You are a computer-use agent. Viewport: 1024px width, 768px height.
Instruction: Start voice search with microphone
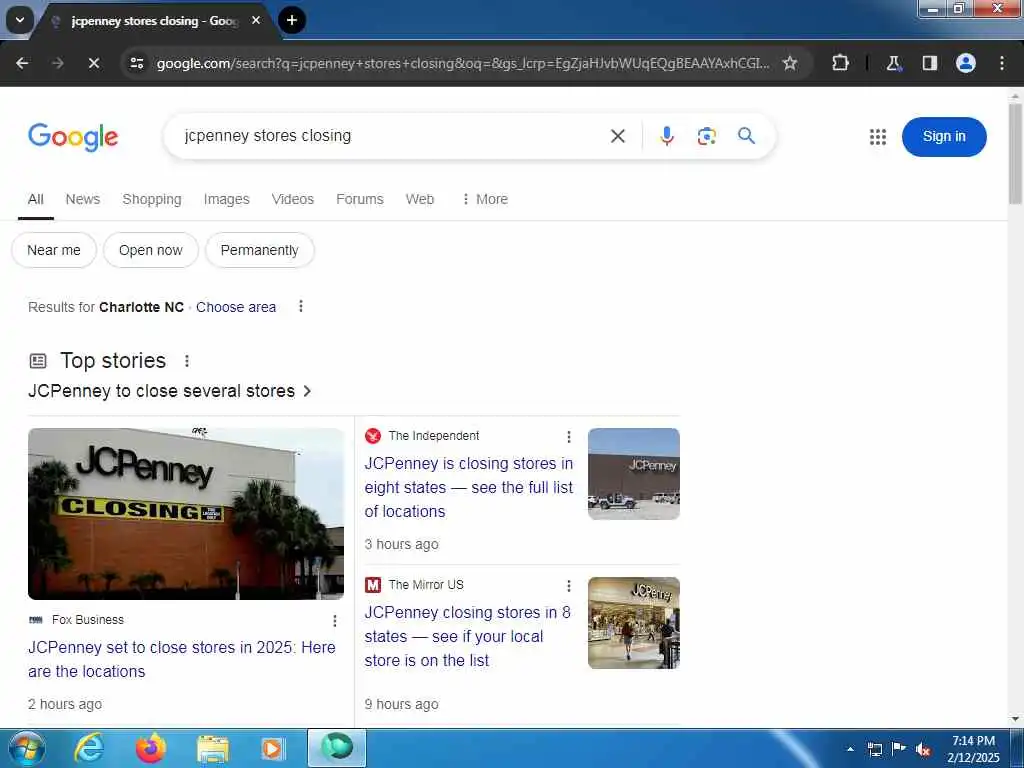tap(667, 136)
